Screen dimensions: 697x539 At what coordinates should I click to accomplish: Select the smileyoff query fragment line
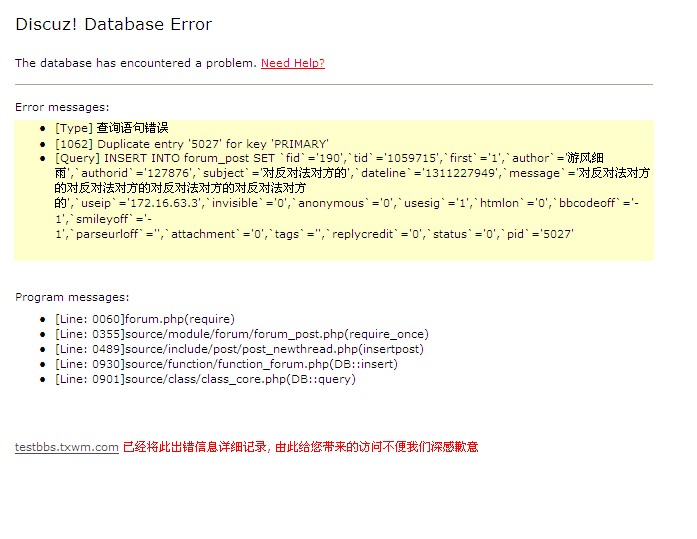coord(103,219)
